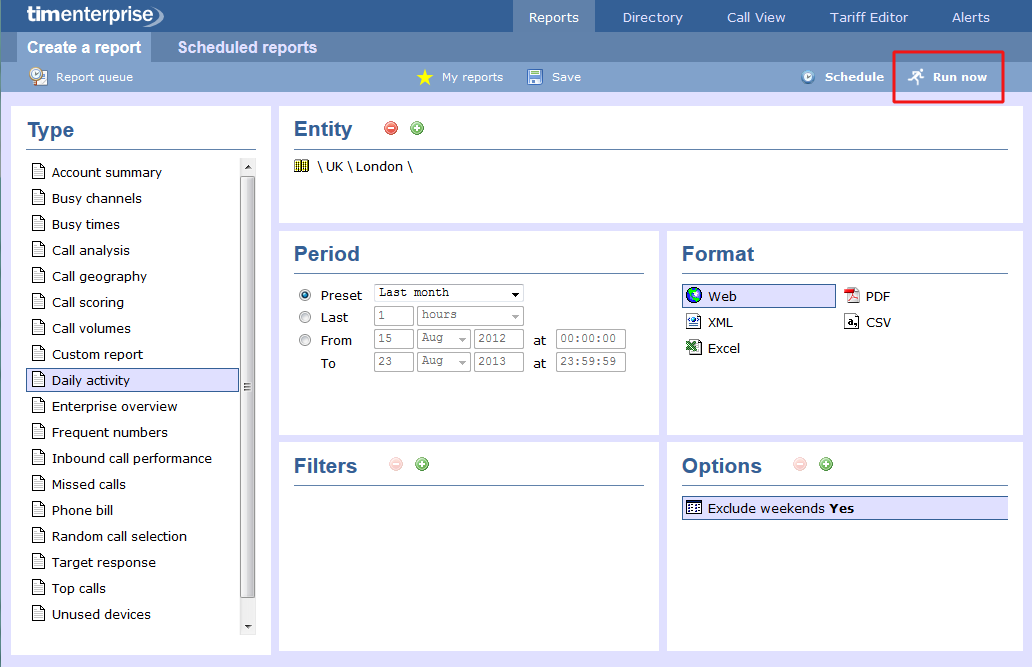
Task: Open the hours unit dropdown
Action: click(470, 315)
